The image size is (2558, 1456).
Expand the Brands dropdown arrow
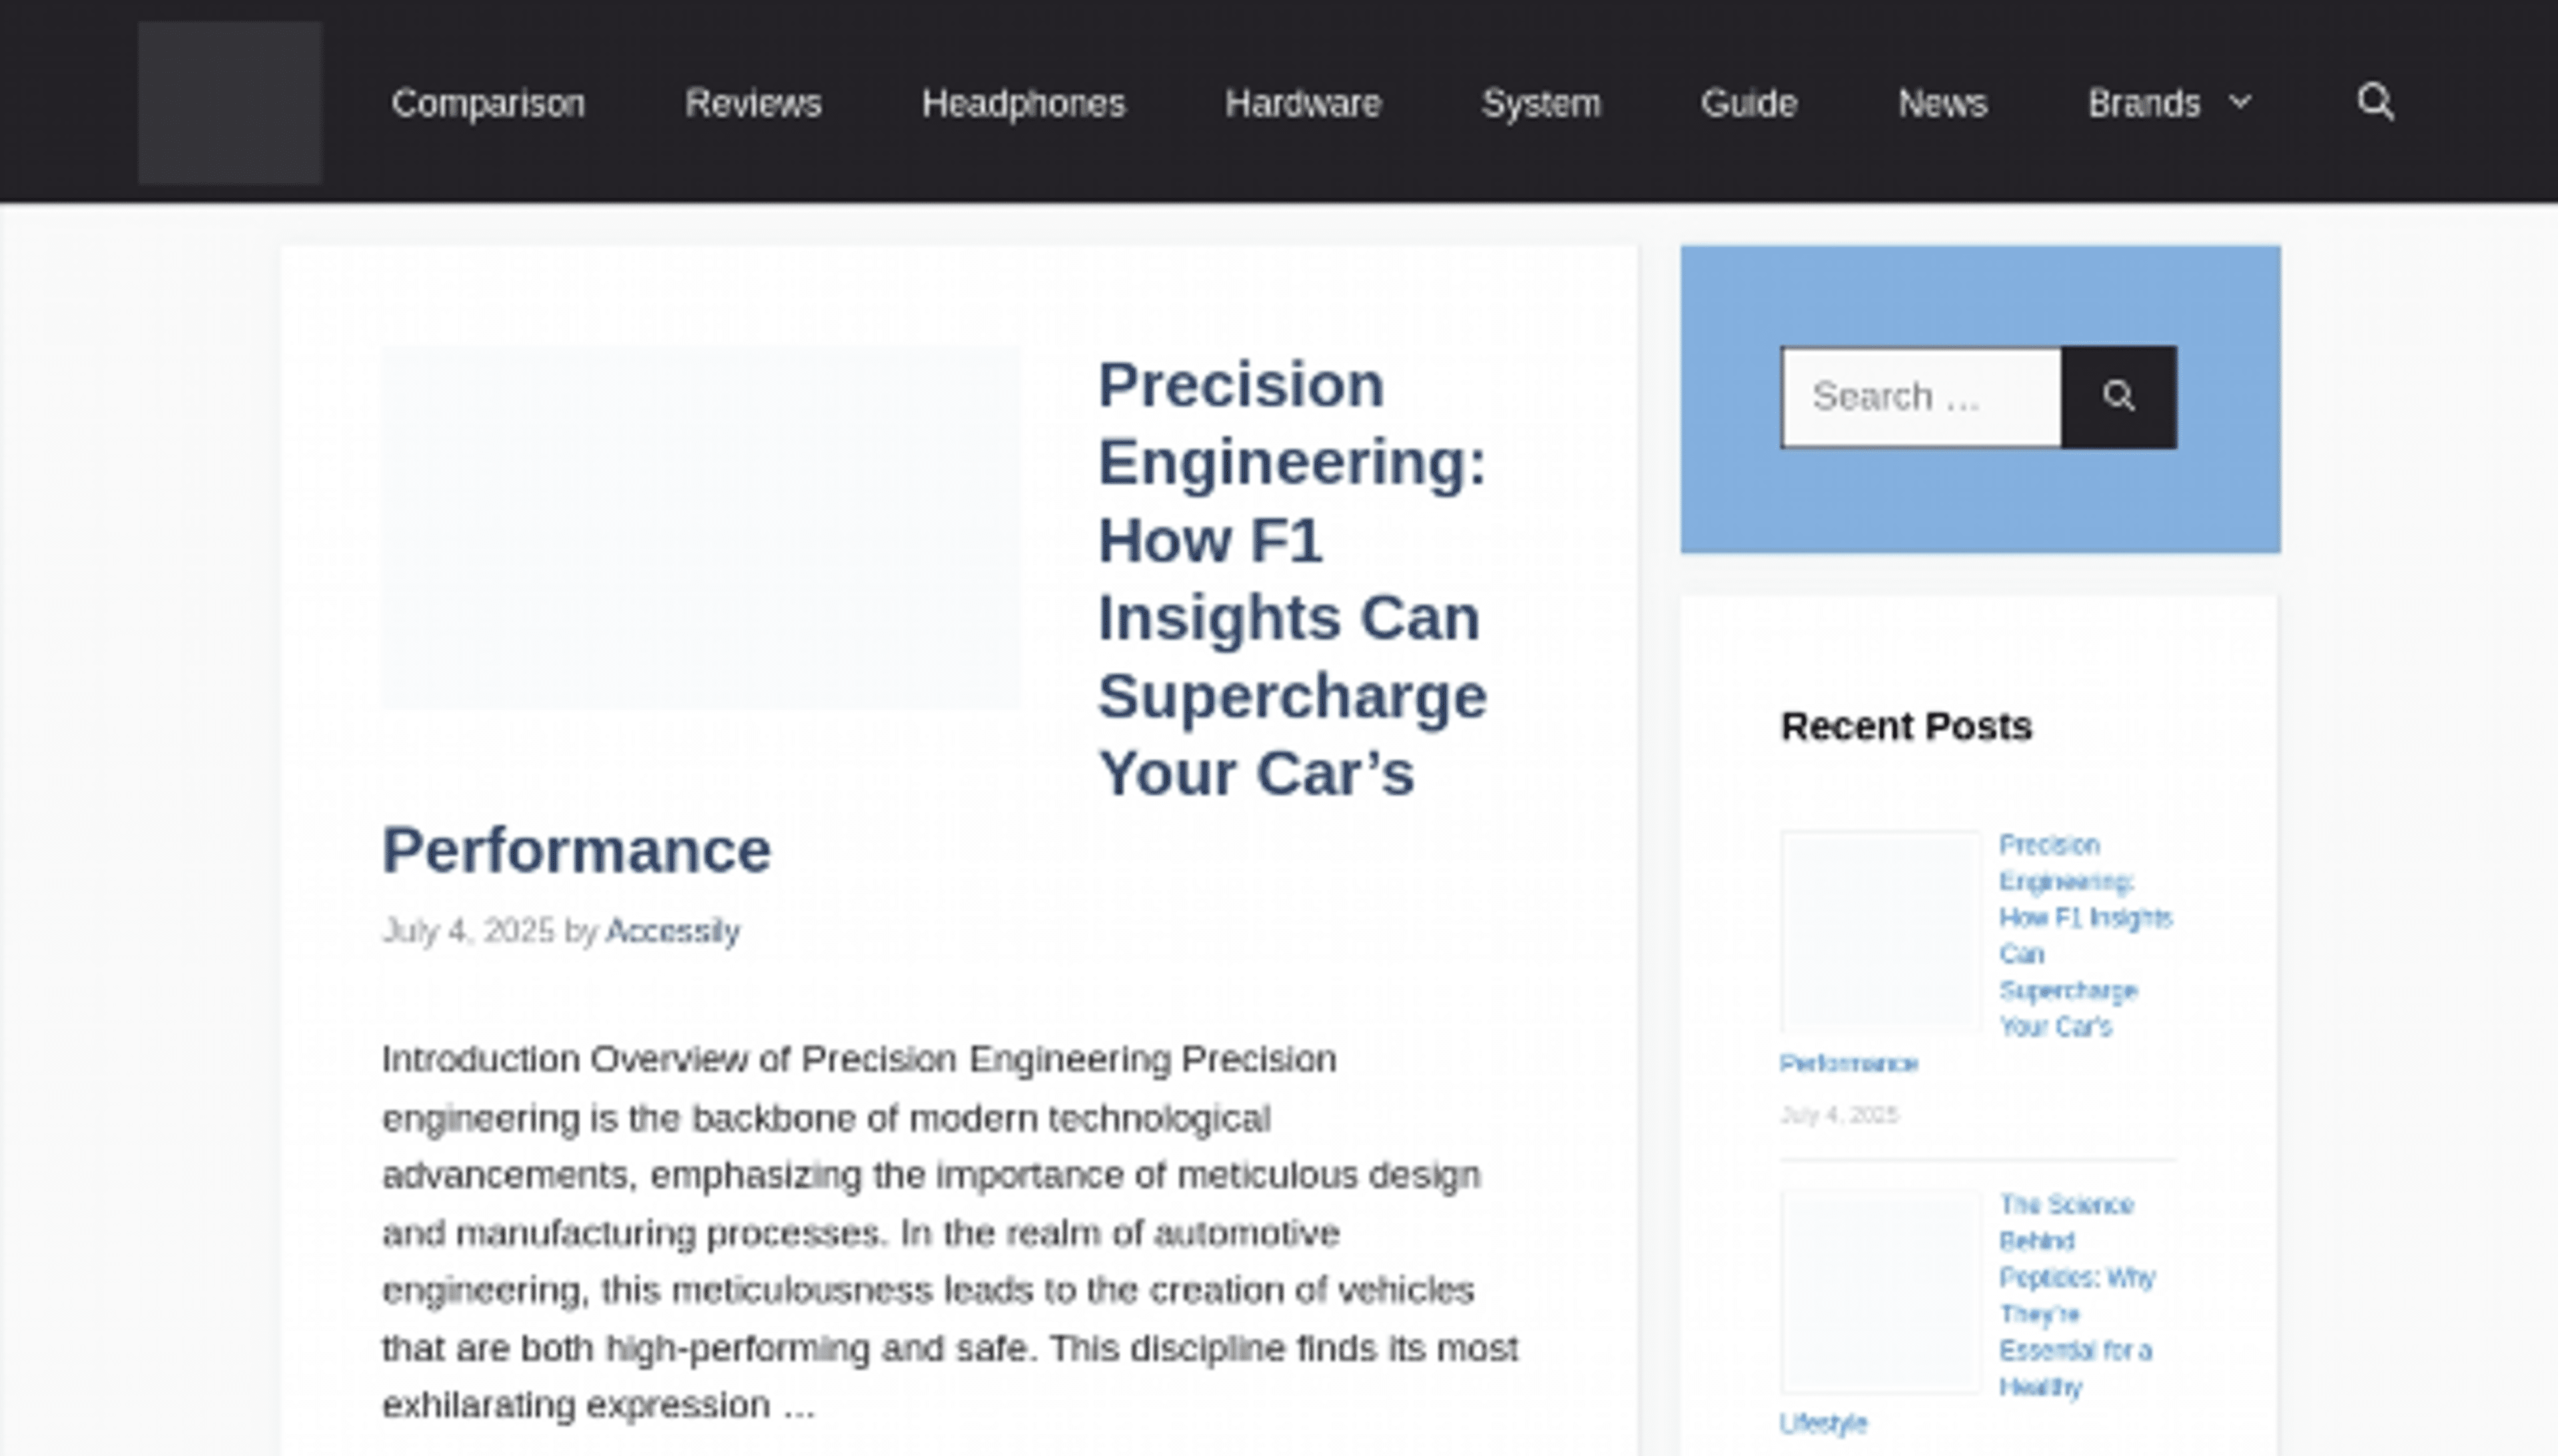click(2241, 102)
